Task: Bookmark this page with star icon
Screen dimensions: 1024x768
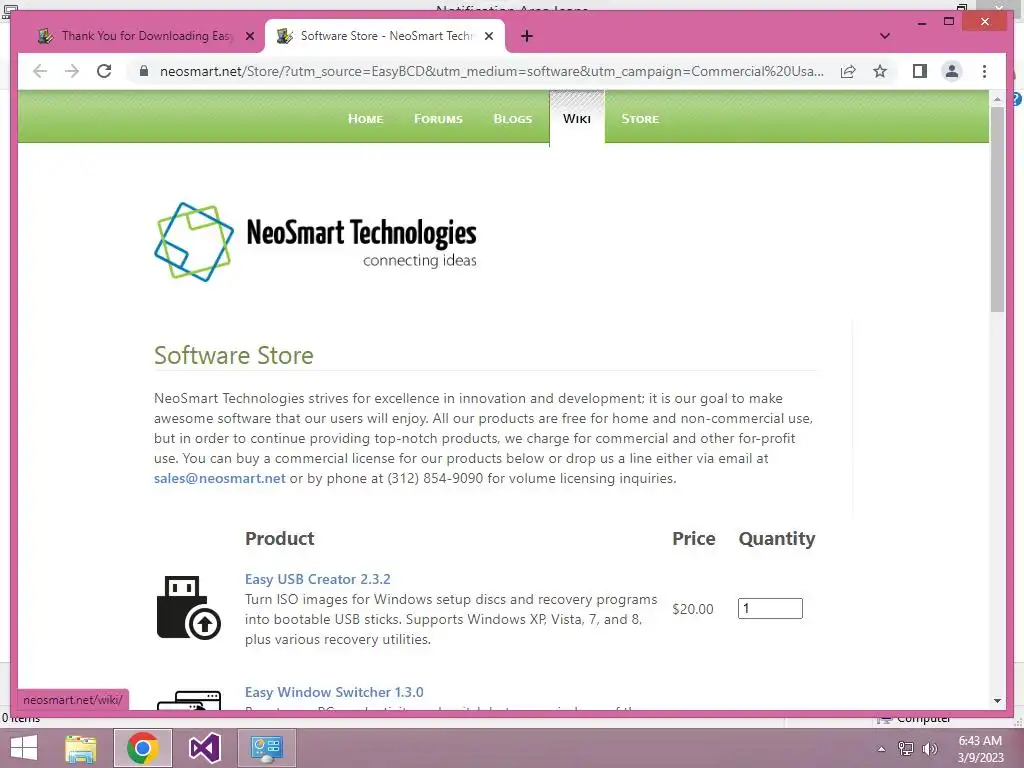Action: (x=880, y=71)
